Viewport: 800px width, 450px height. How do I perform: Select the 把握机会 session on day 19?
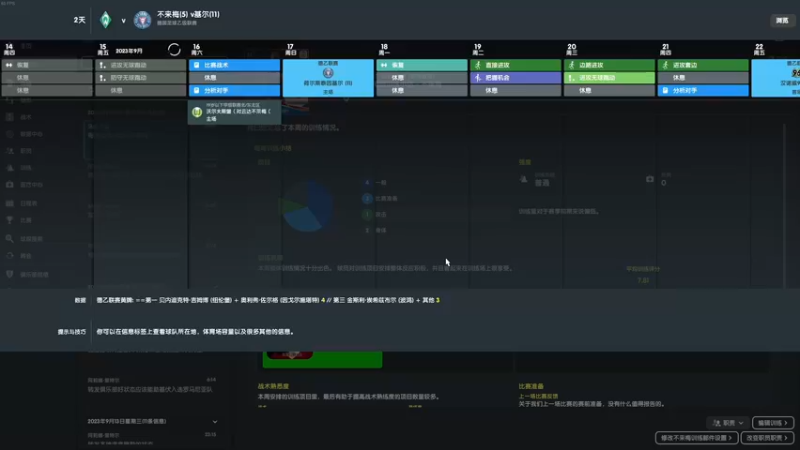(516, 78)
